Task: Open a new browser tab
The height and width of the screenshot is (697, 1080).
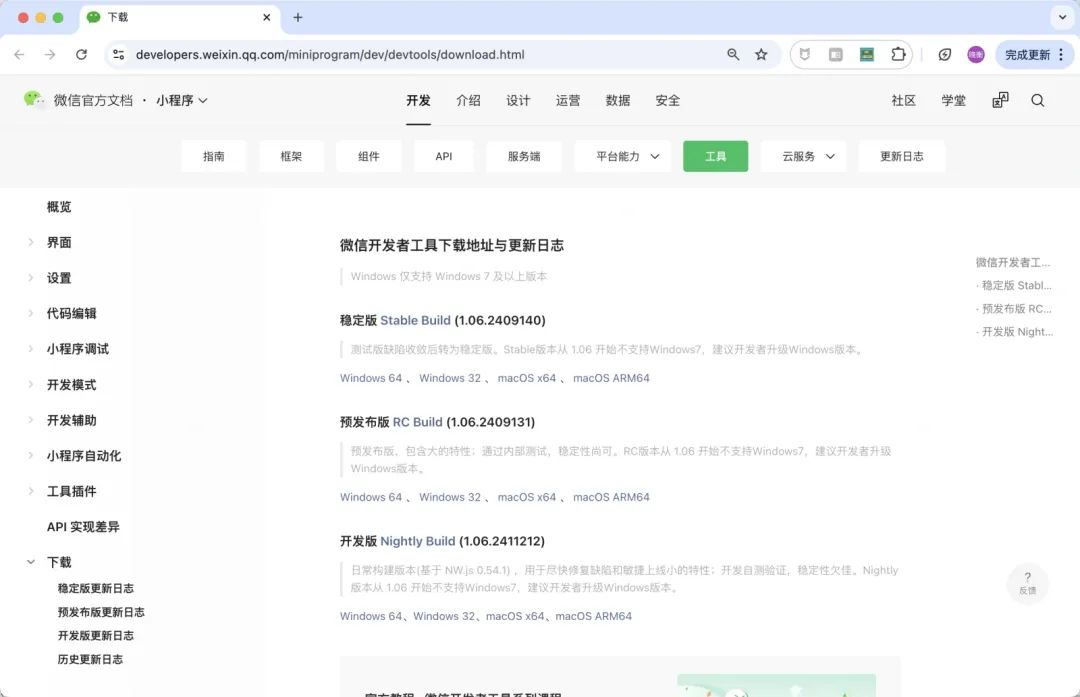Action: click(x=298, y=17)
